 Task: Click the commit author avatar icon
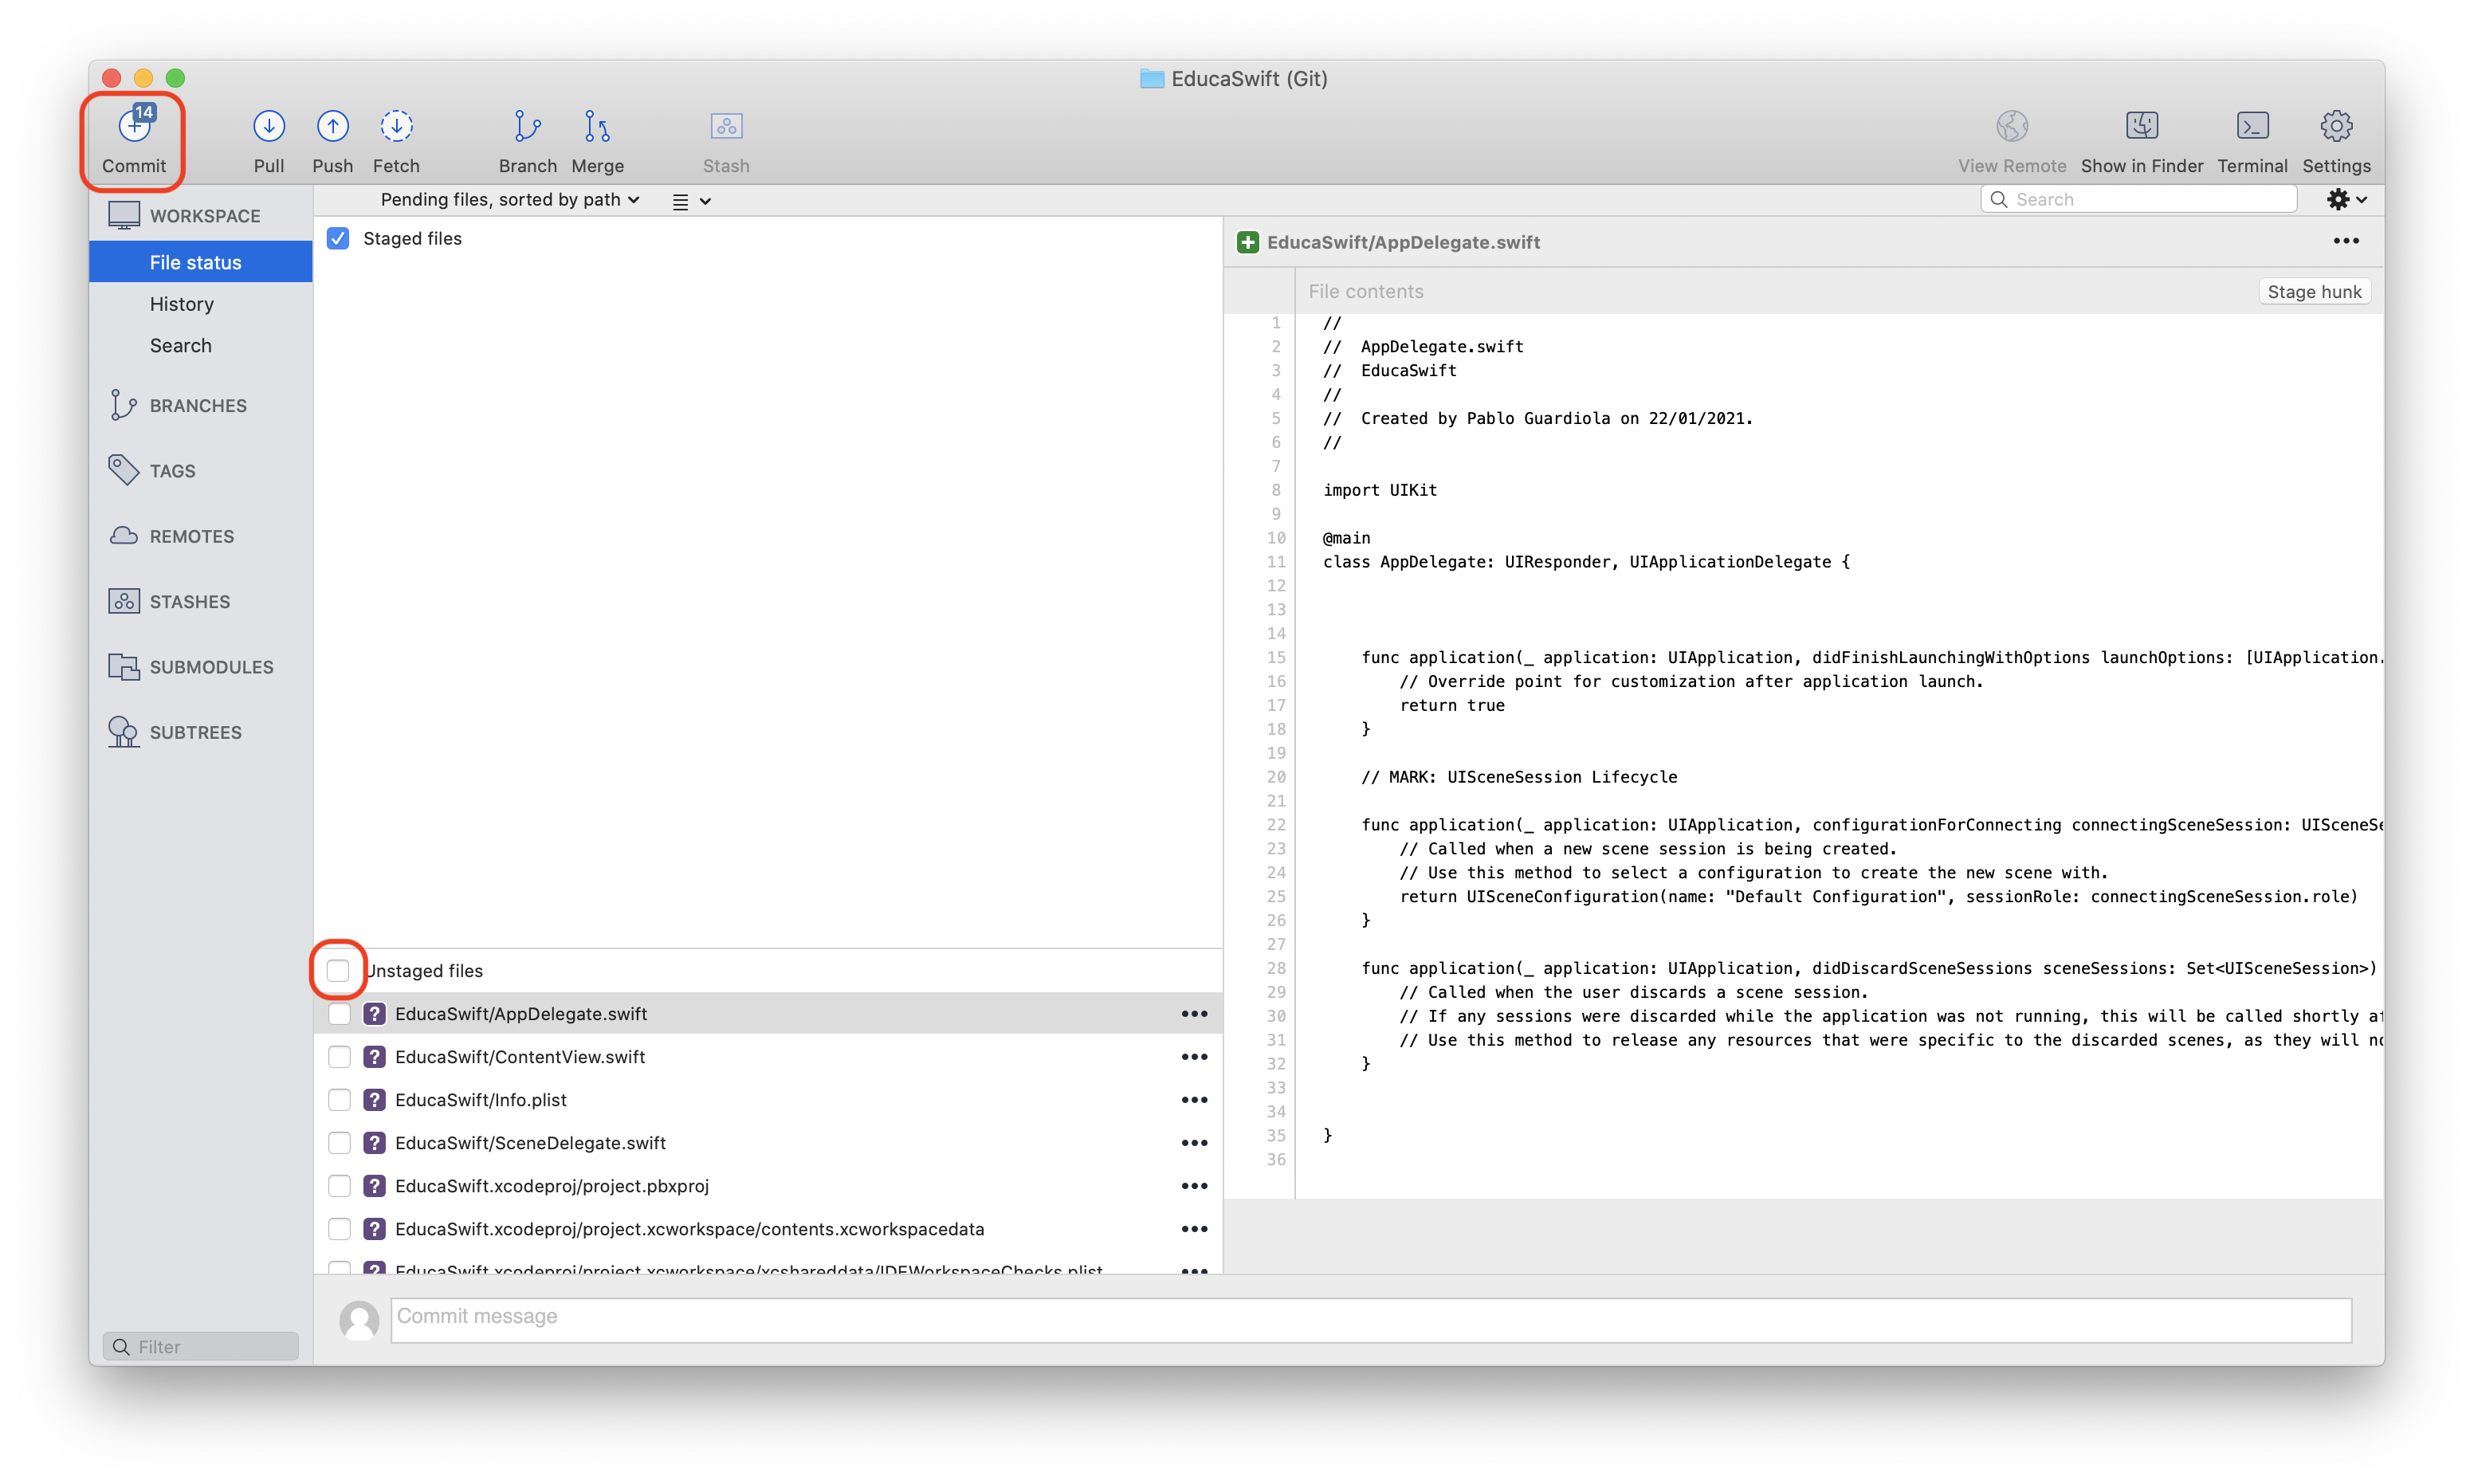click(x=359, y=1320)
